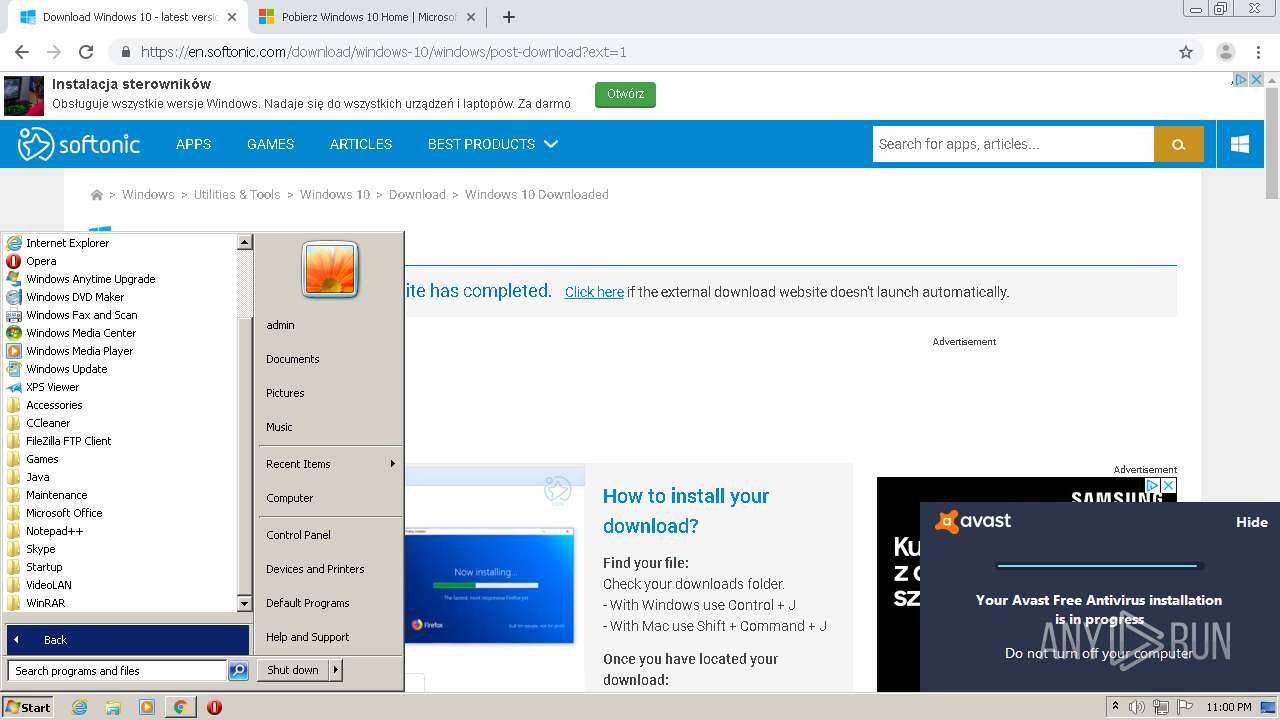Open GAMES menu on Softonic

pyautogui.click(x=270, y=144)
